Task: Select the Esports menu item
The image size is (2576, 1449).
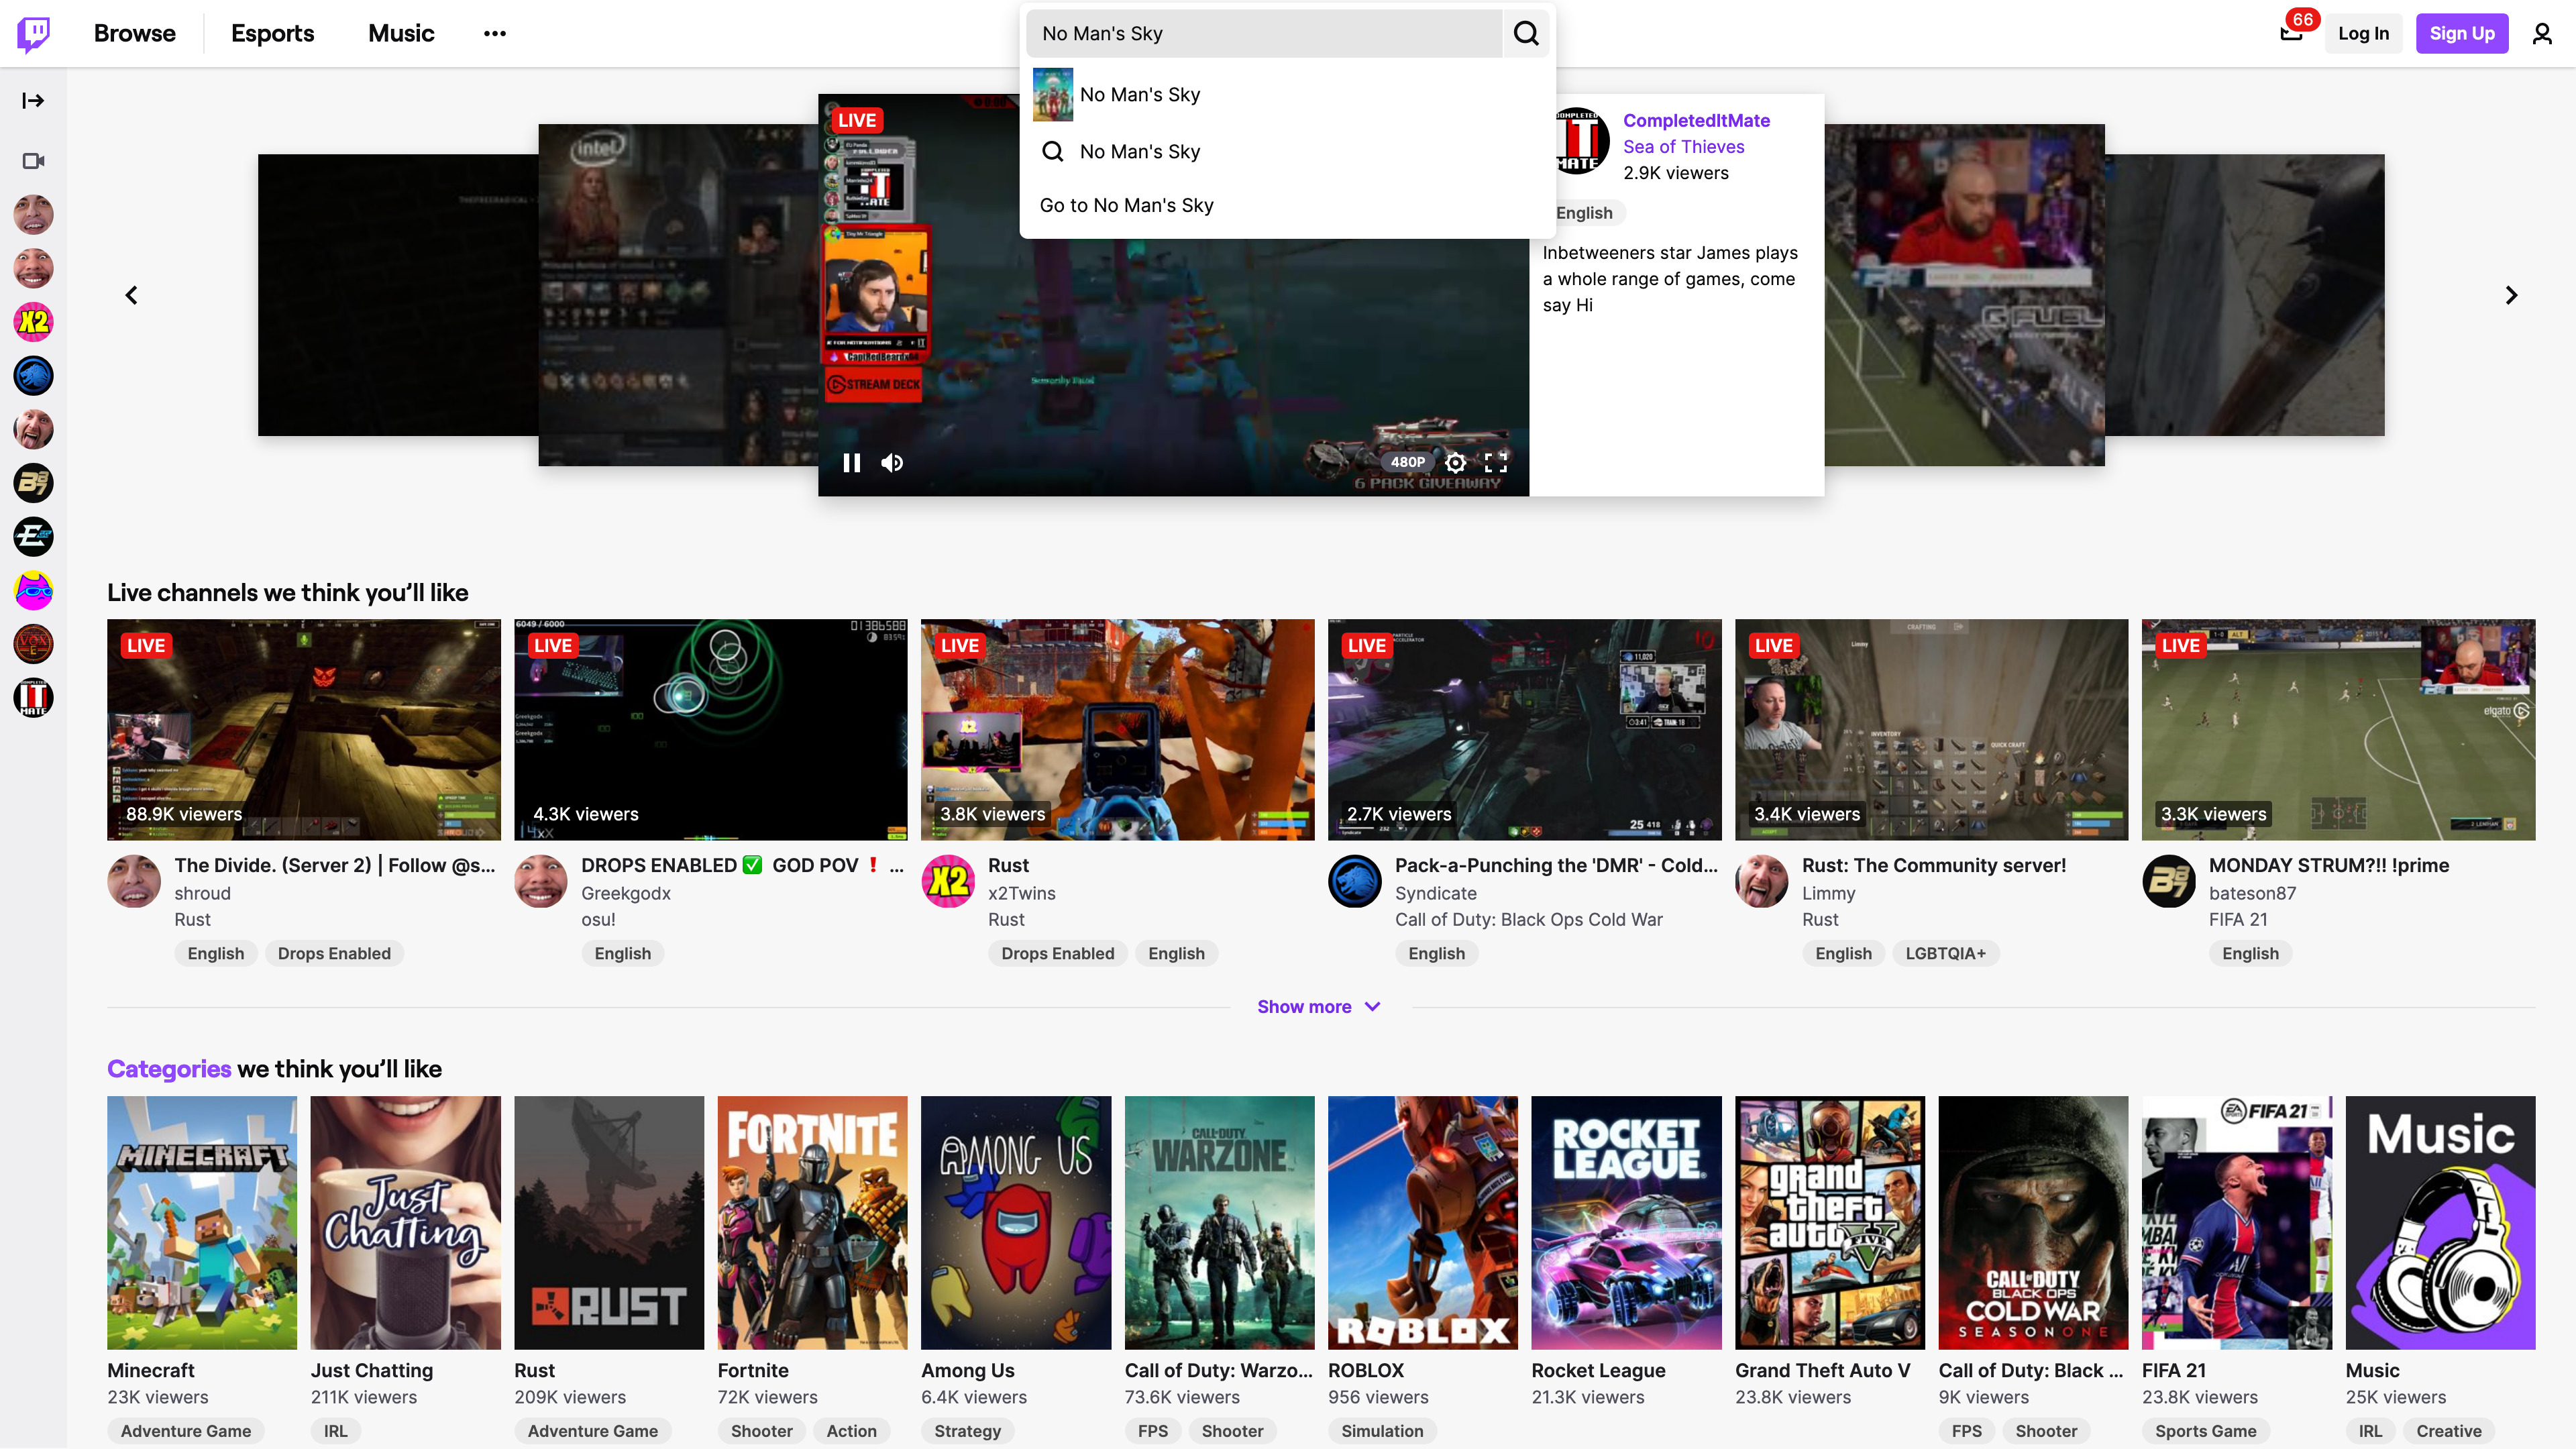Action: (x=272, y=33)
